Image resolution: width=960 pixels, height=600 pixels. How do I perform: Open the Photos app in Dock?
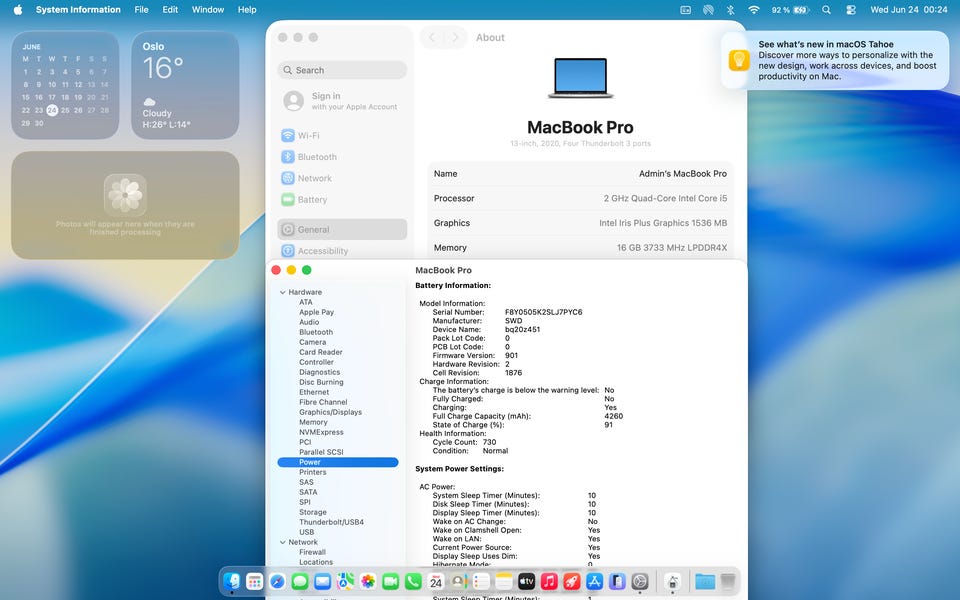click(368, 581)
